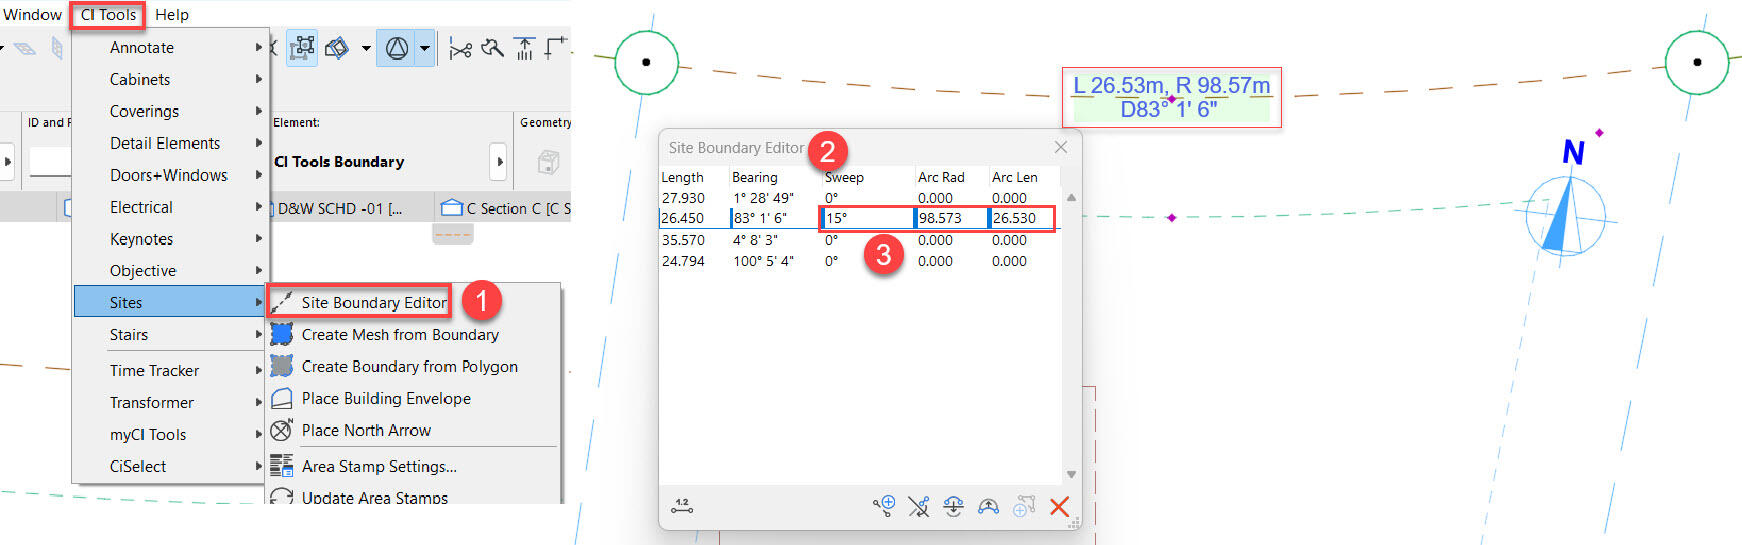
Task: Click the Sweep field showing 15°
Action: (x=866, y=218)
